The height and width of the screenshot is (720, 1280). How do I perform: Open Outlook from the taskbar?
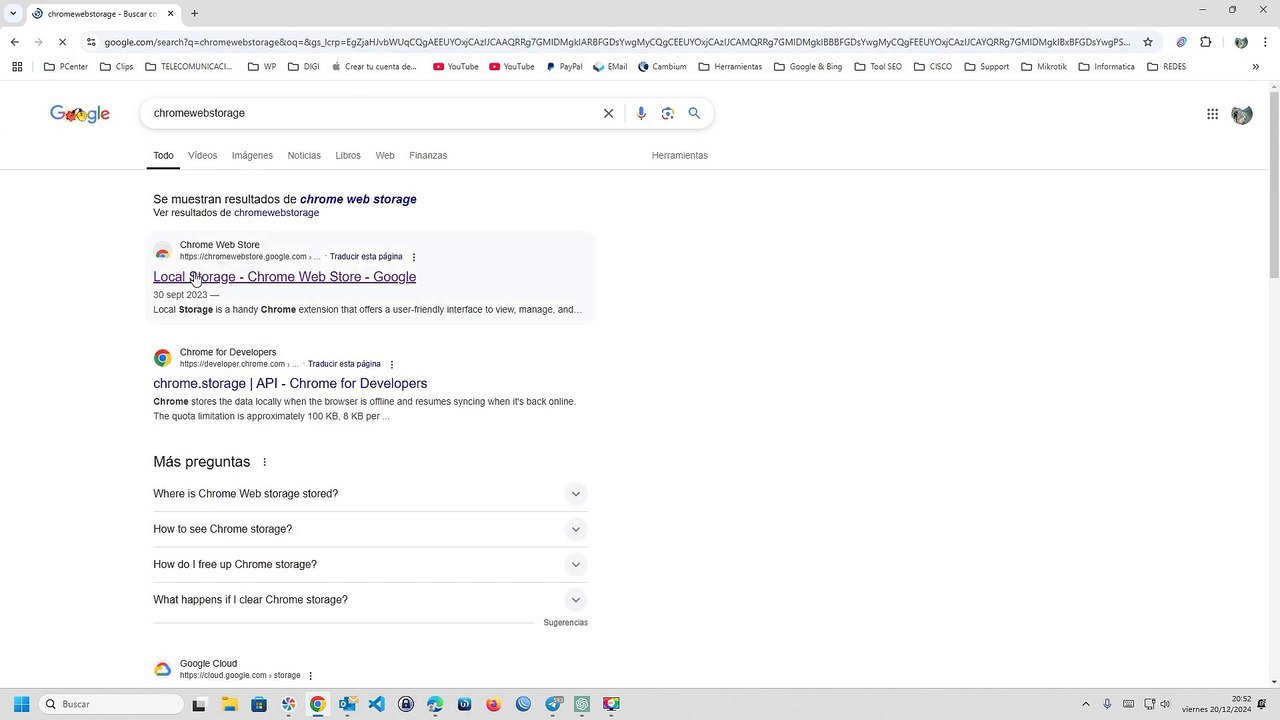(347, 704)
